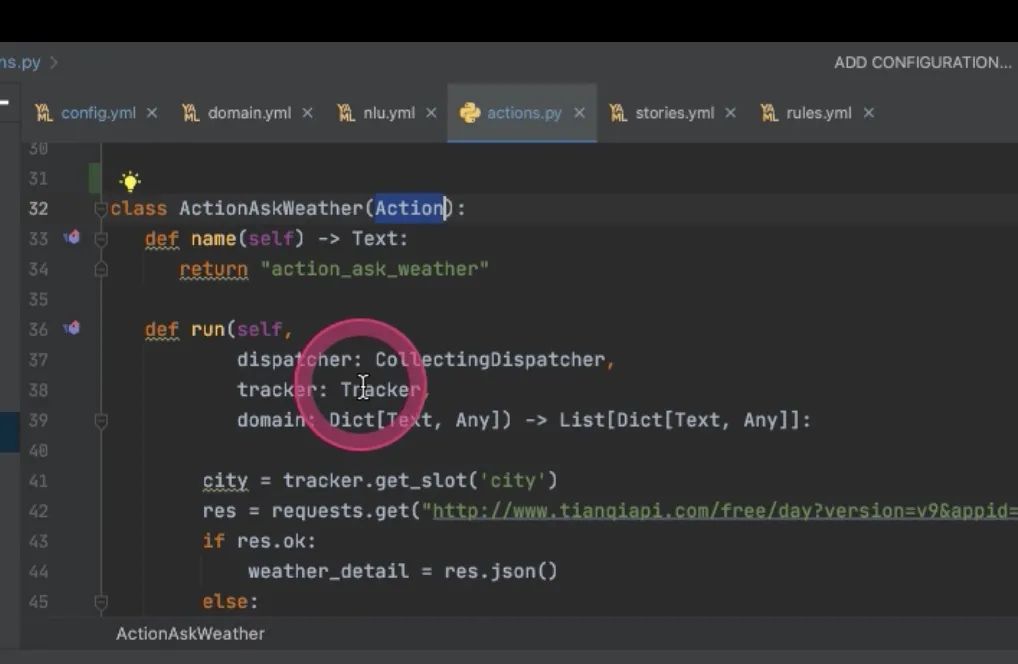Click the fold end marker on line 34
The width and height of the screenshot is (1018, 664).
click(101, 269)
